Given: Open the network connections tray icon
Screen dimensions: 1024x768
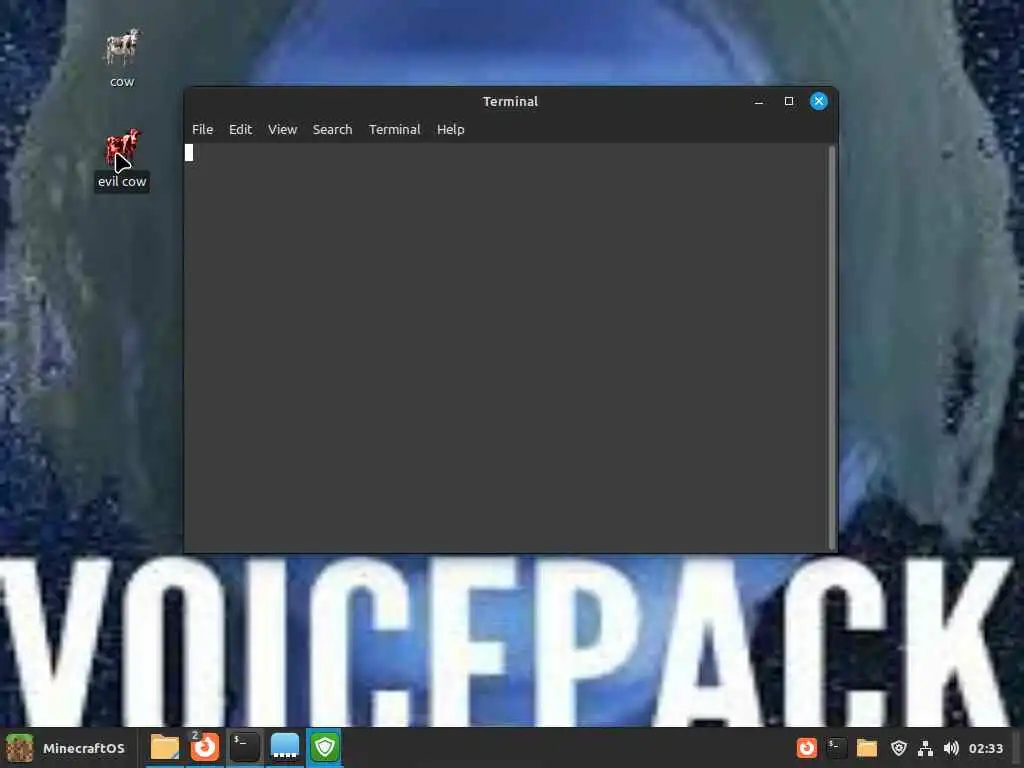Looking at the screenshot, I should 925,748.
